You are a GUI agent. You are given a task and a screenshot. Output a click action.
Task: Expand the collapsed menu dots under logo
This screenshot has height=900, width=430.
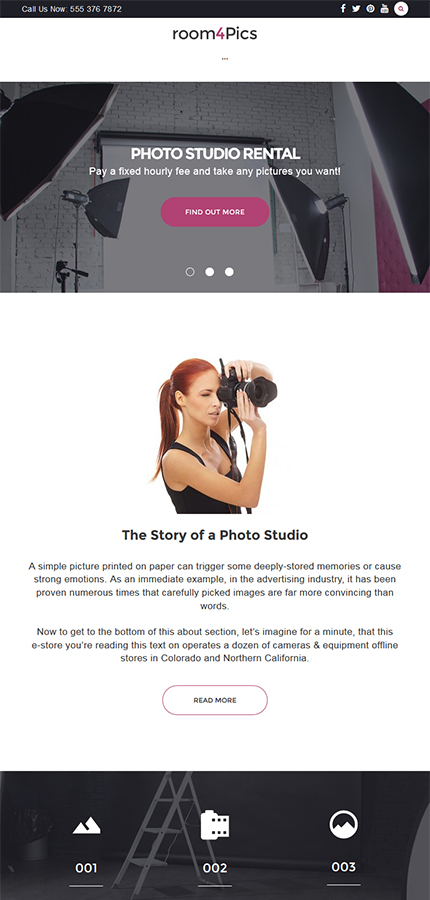click(x=224, y=59)
